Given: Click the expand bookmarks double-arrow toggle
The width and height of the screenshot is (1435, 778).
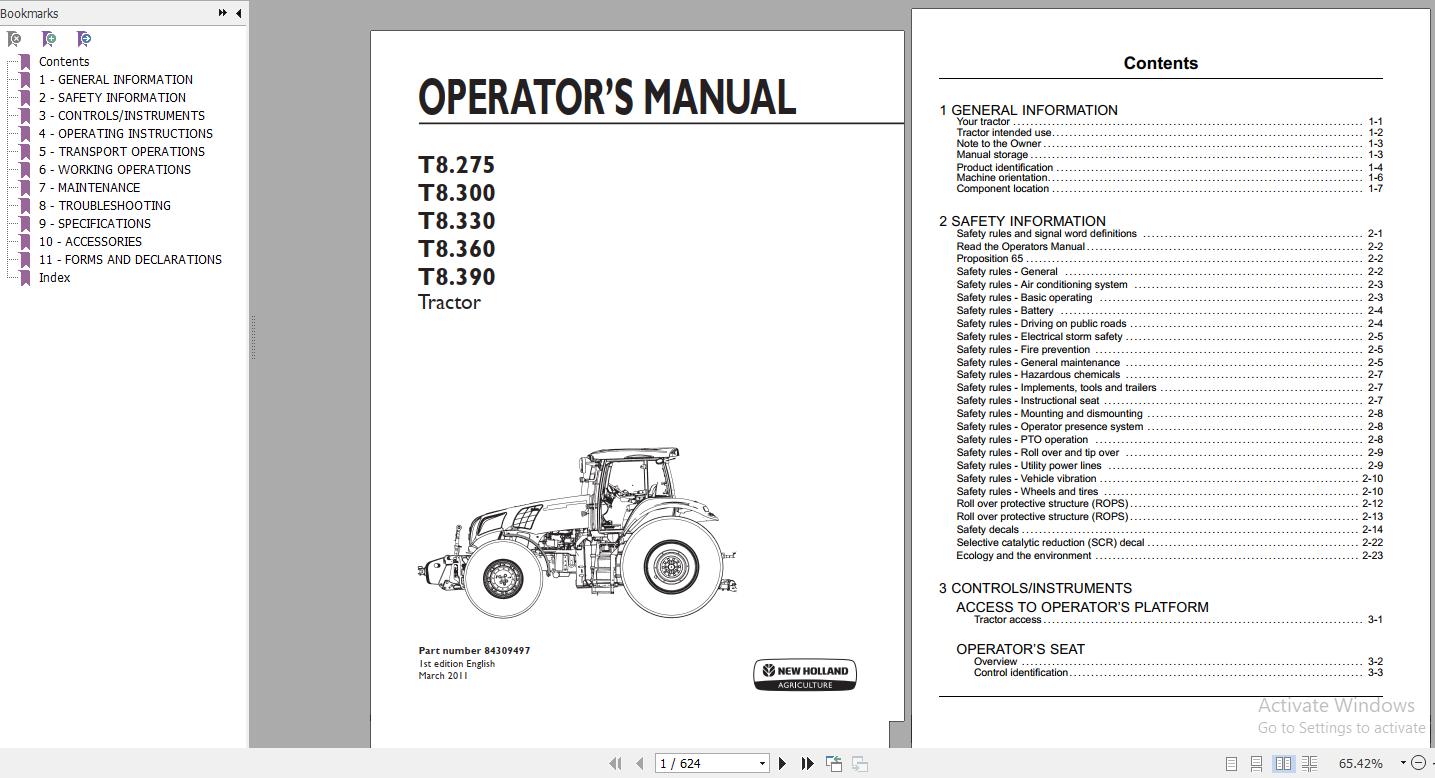Looking at the screenshot, I should coord(222,13).
